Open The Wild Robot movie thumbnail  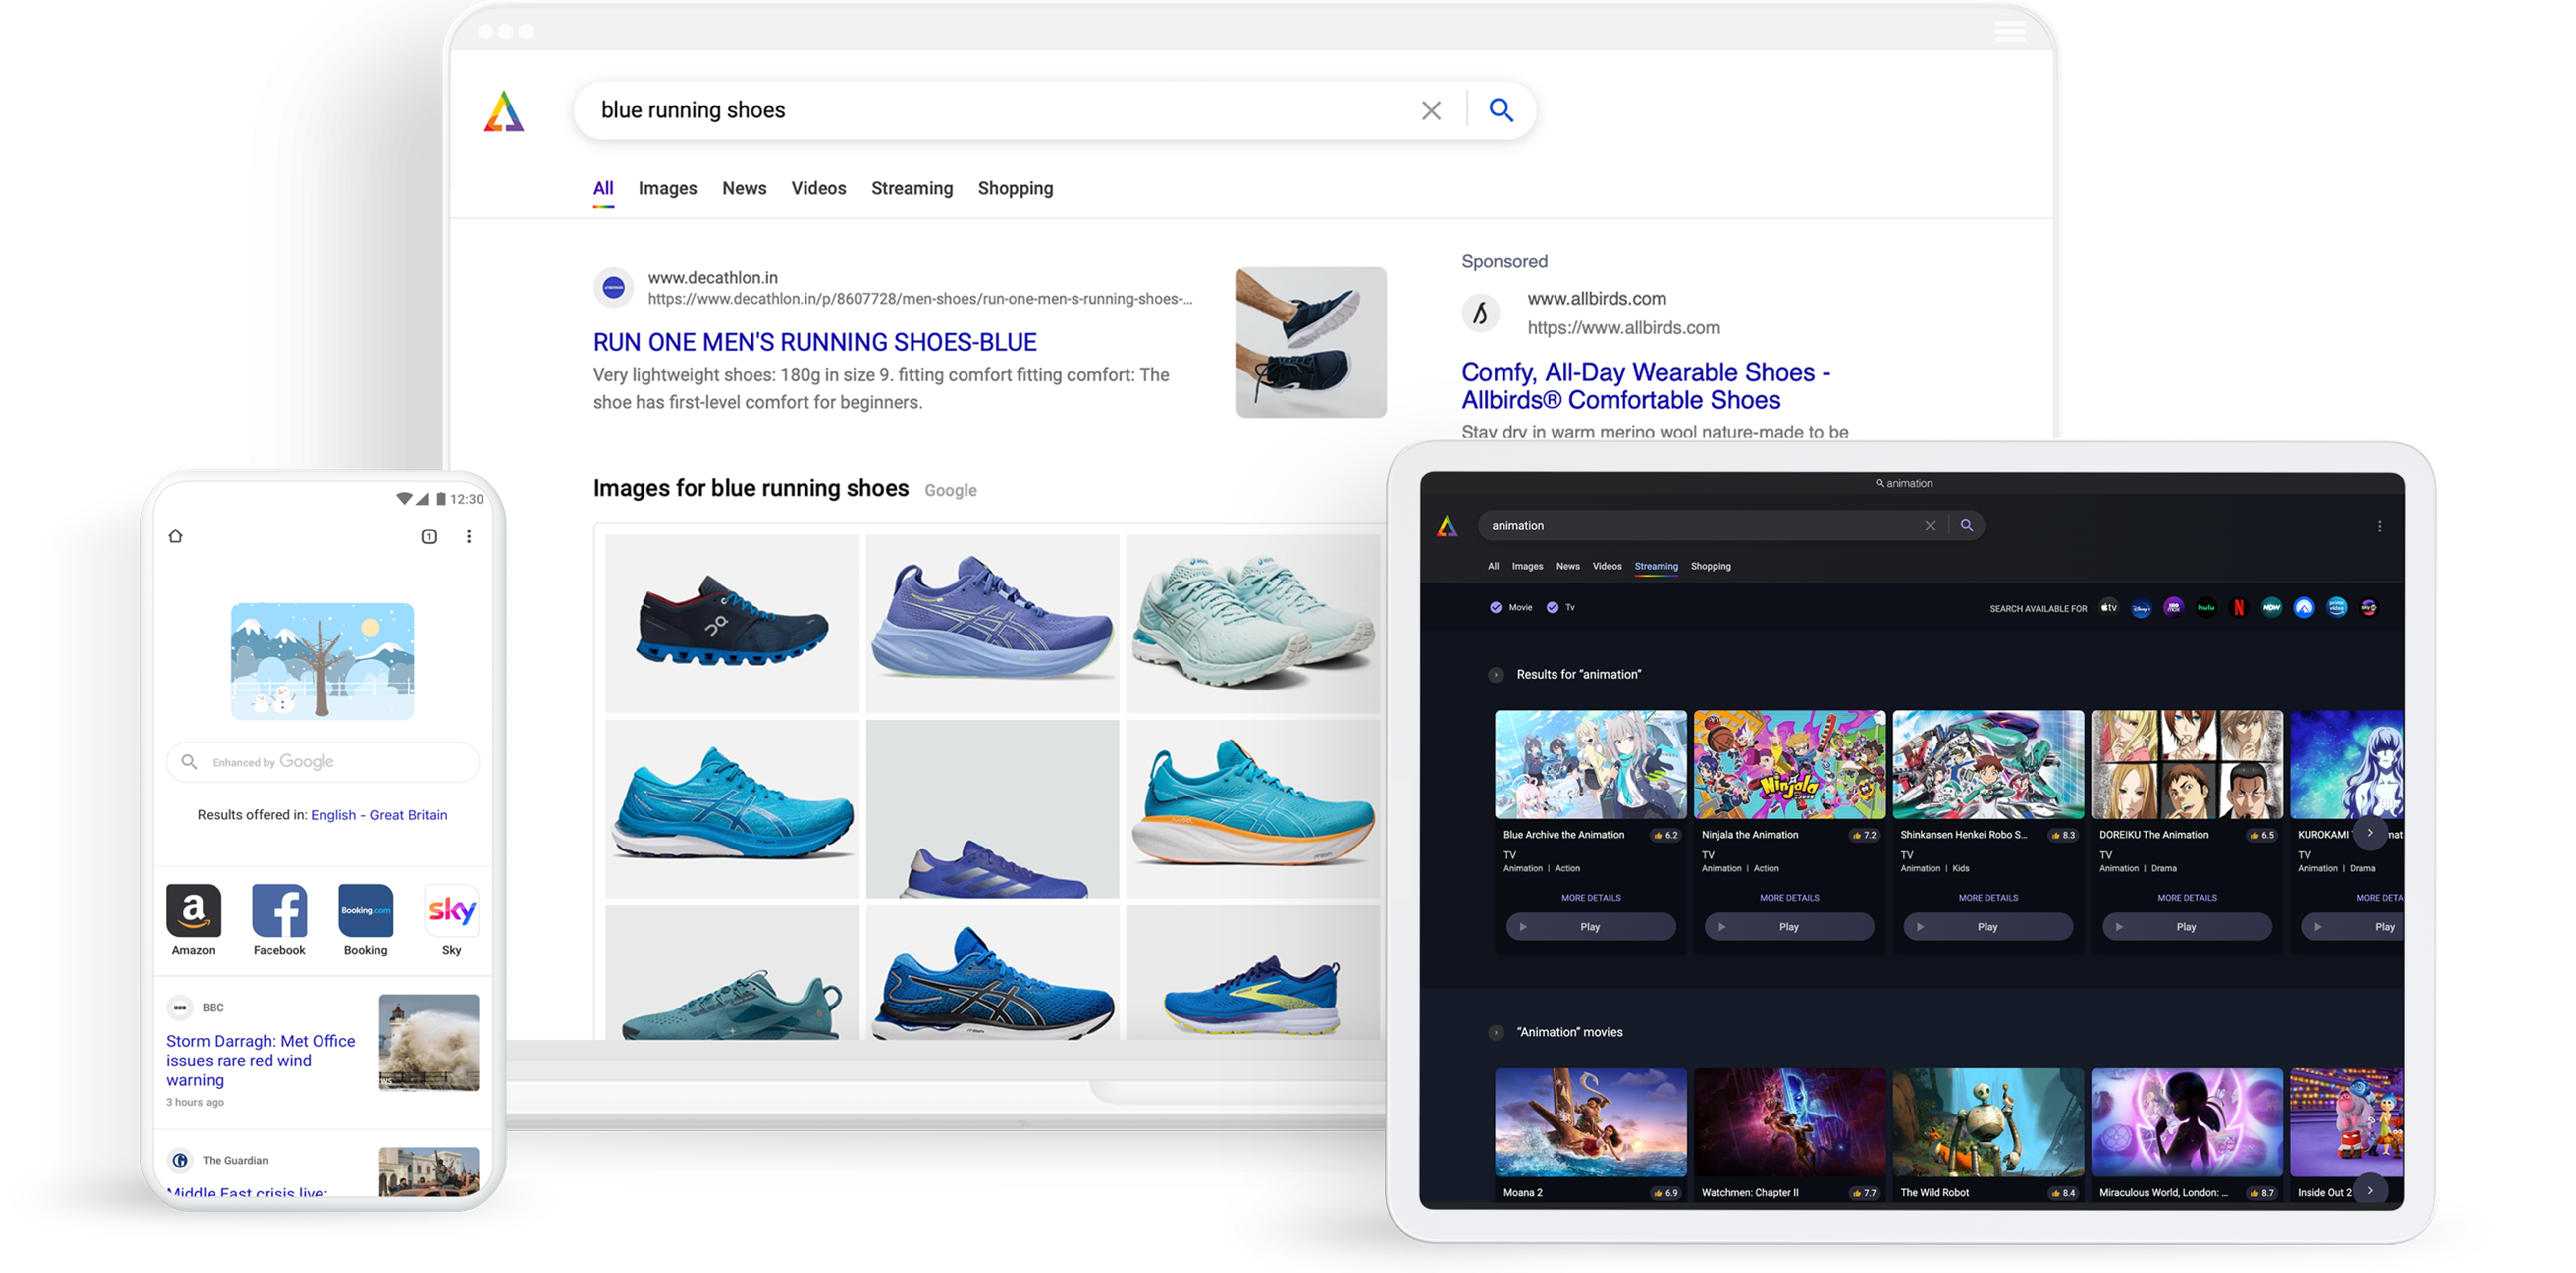click(x=1988, y=1121)
